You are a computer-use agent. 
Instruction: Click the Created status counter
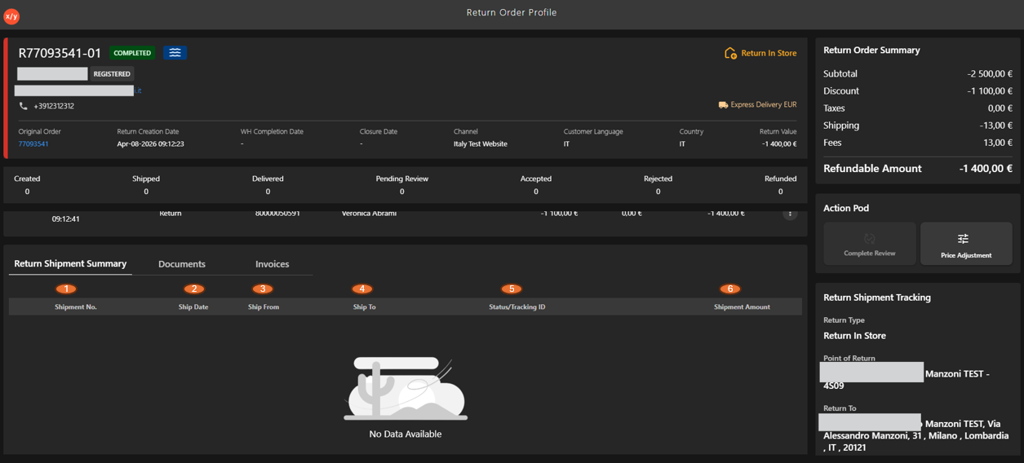point(27,185)
